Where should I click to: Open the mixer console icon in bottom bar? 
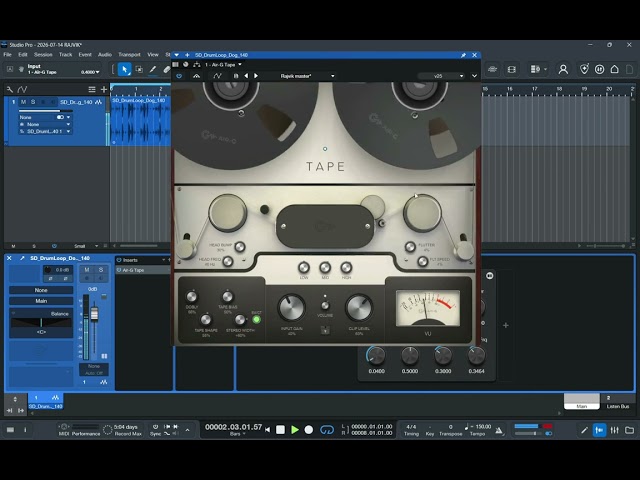point(614,430)
